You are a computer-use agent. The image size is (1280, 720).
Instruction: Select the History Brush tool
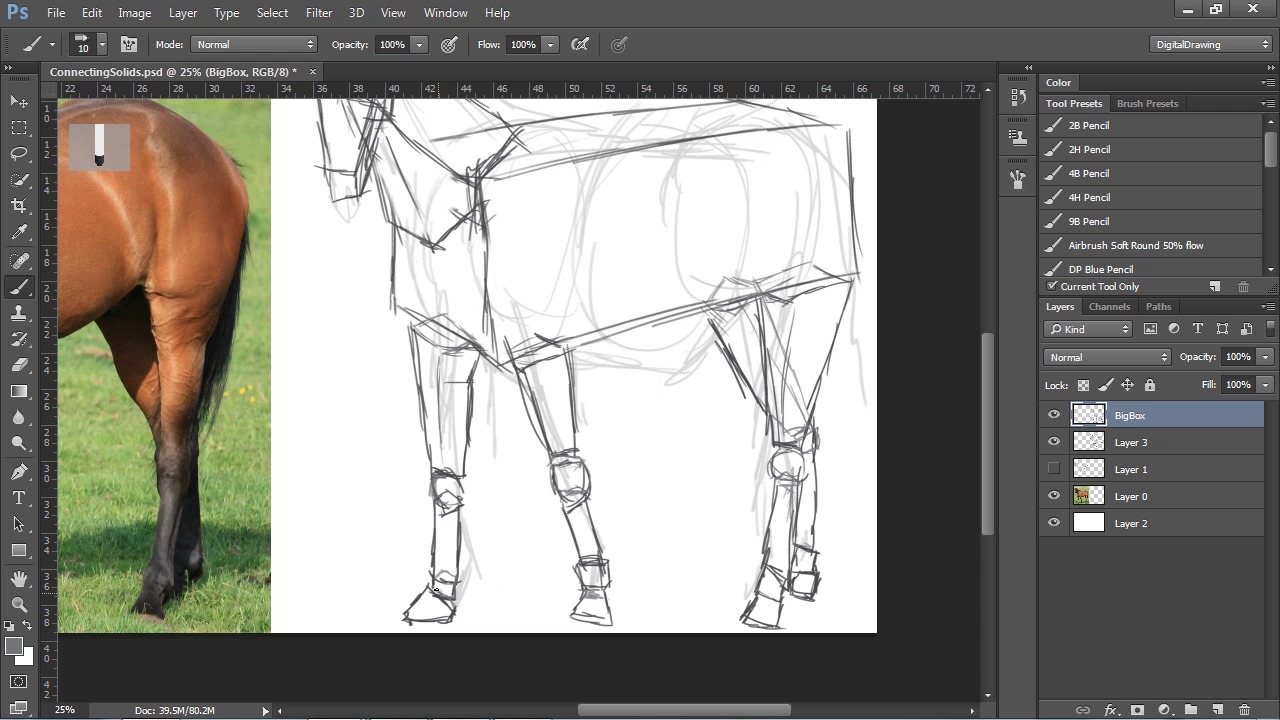pyautogui.click(x=19, y=339)
